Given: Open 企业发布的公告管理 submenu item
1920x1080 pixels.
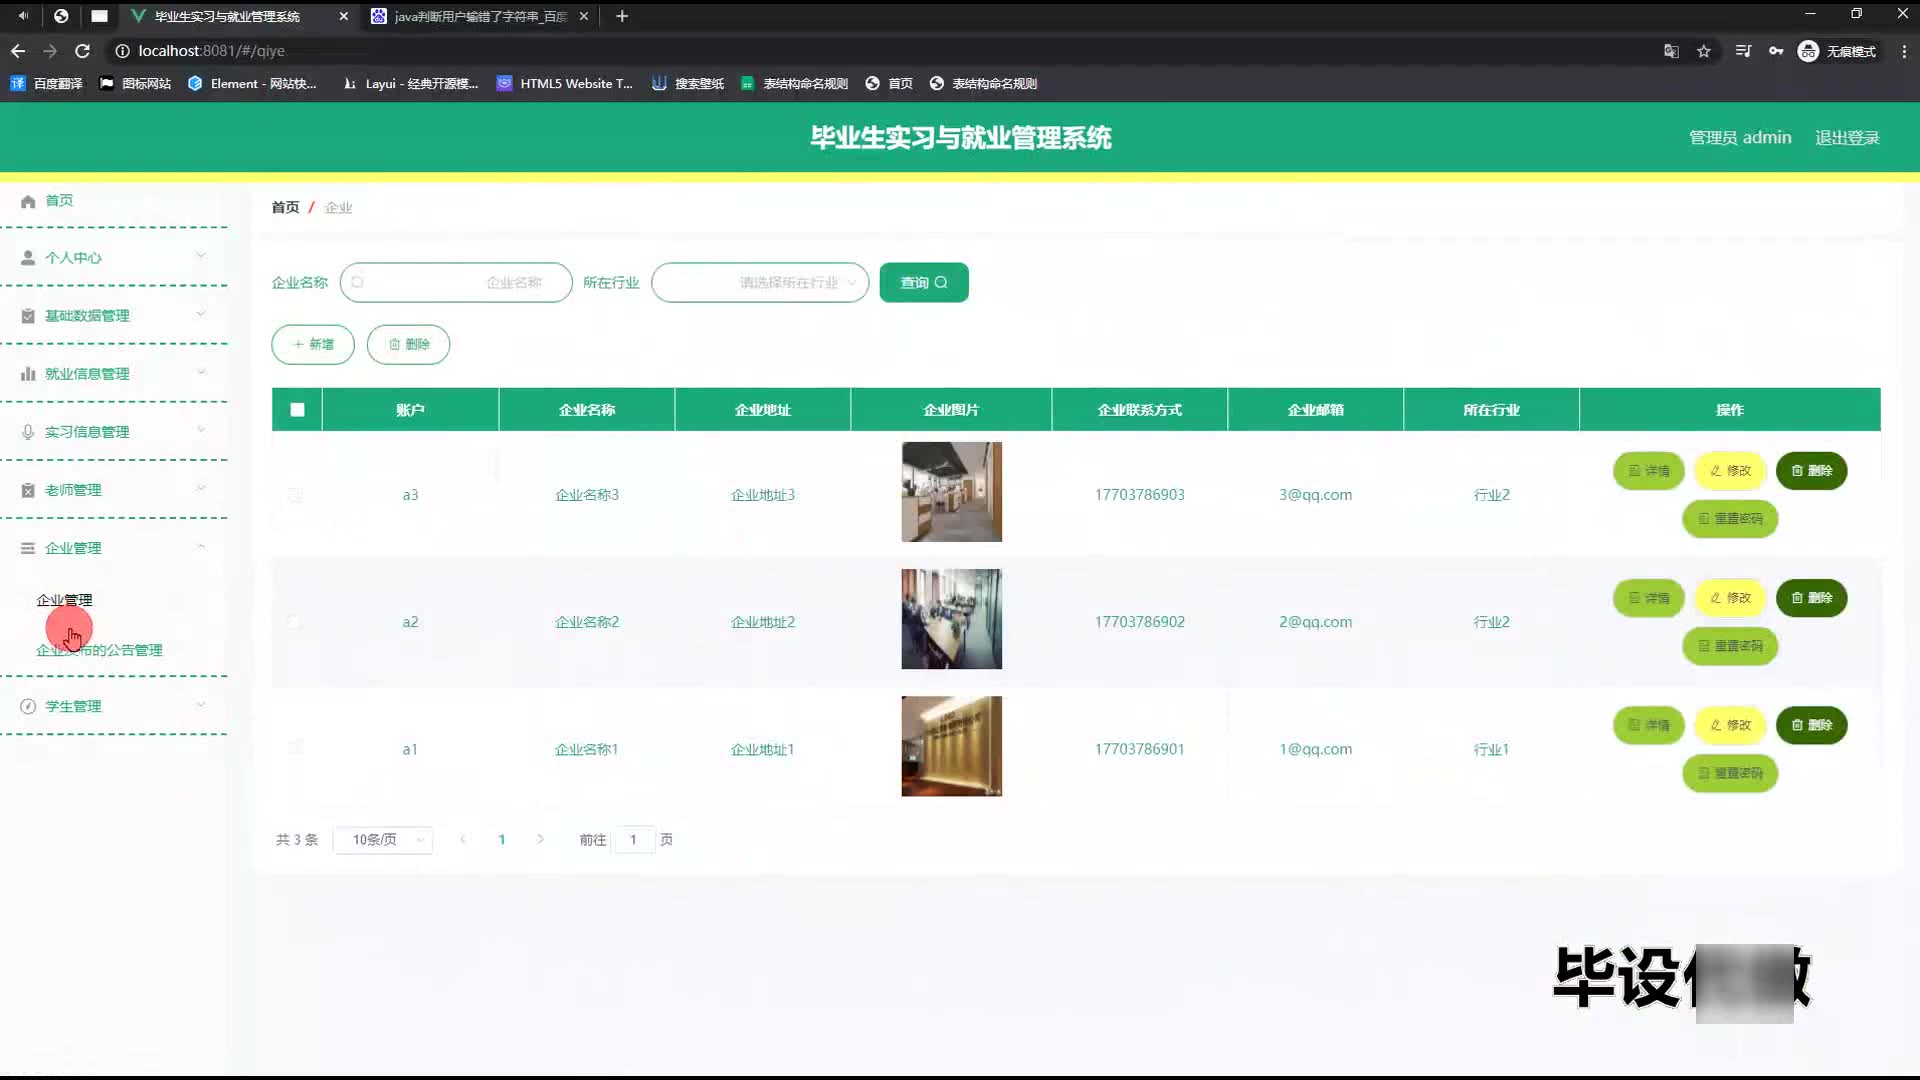Looking at the screenshot, I should [100, 650].
